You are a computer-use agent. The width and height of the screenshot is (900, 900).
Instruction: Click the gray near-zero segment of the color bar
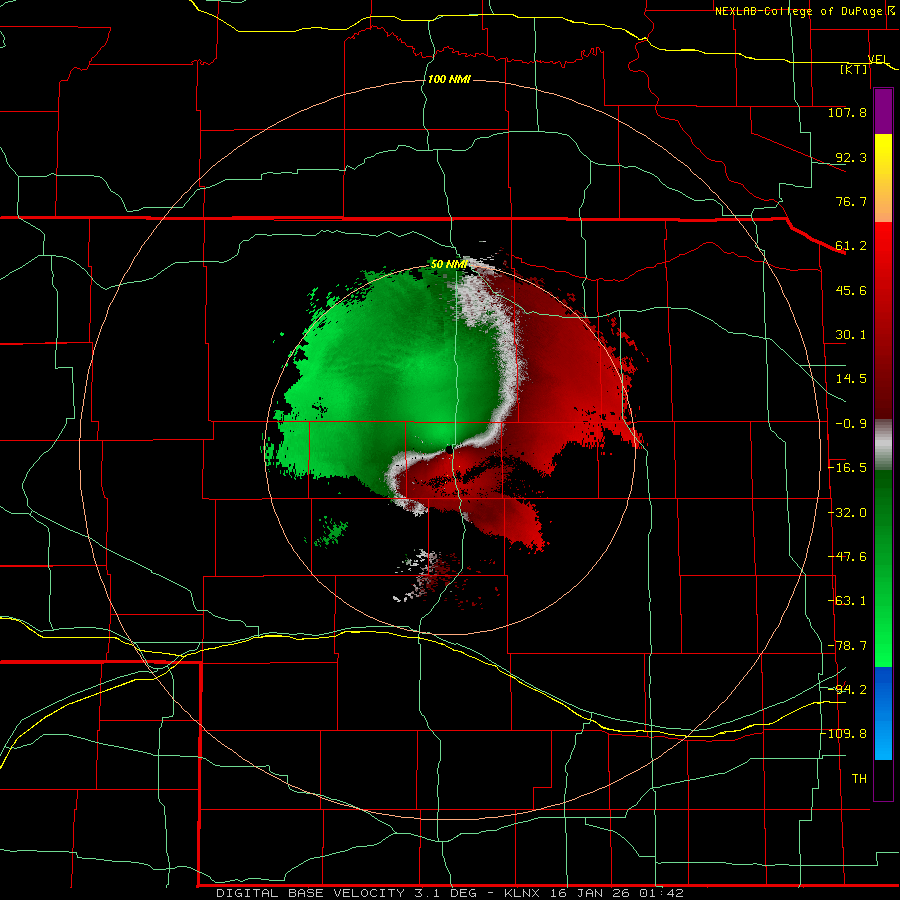883,445
